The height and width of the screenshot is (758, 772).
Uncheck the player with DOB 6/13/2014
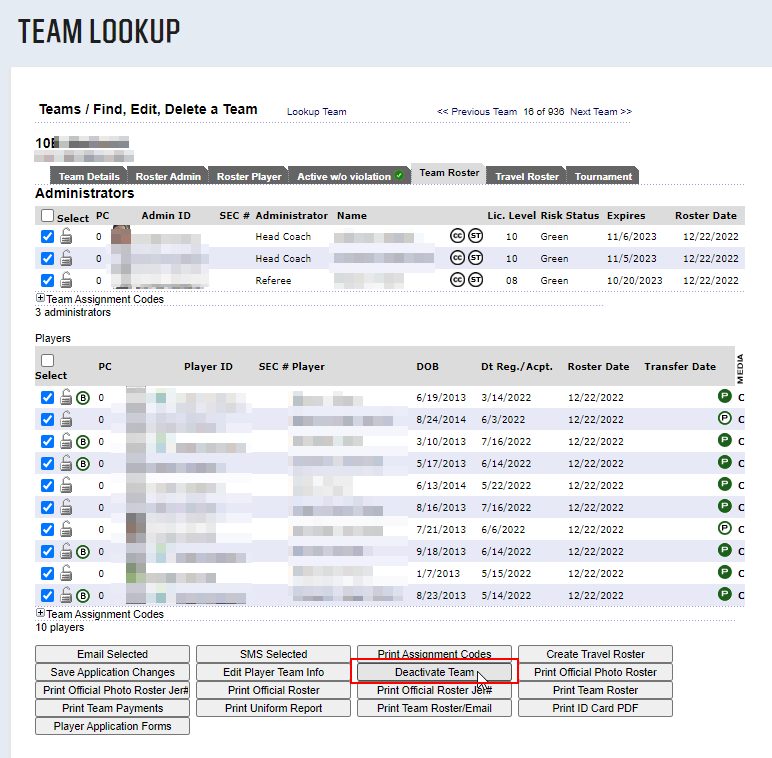click(47, 485)
